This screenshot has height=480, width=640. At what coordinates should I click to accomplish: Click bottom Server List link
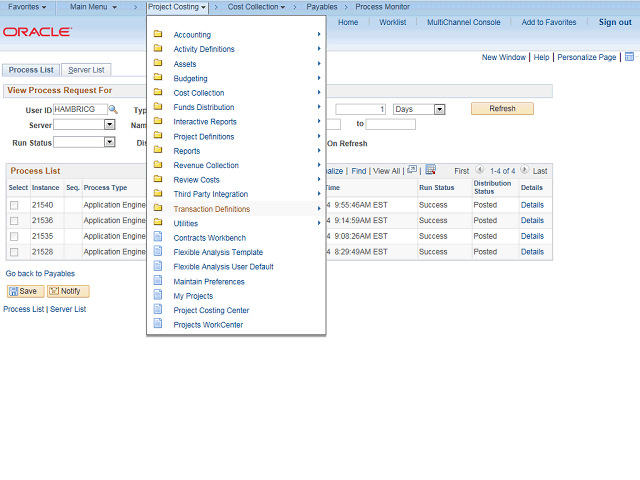click(x=68, y=309)
